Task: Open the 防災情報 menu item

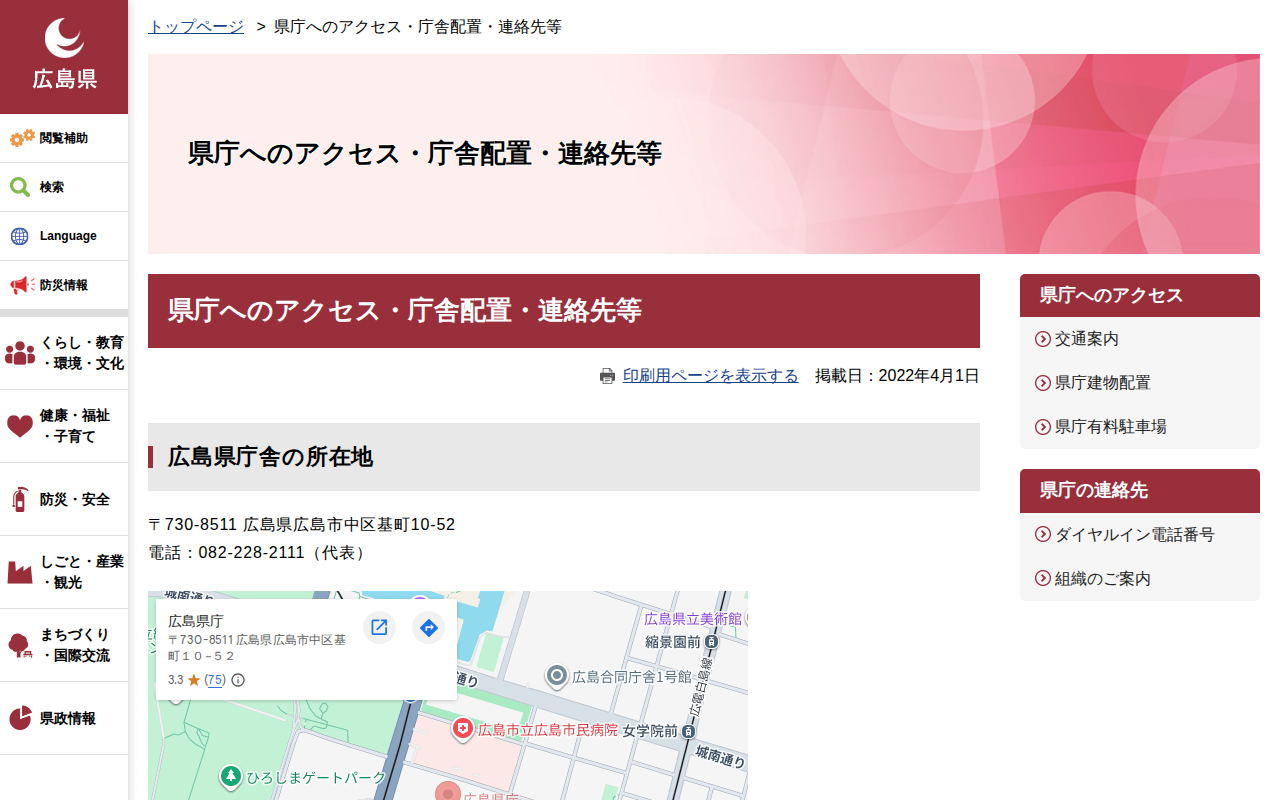Action: 64,285
